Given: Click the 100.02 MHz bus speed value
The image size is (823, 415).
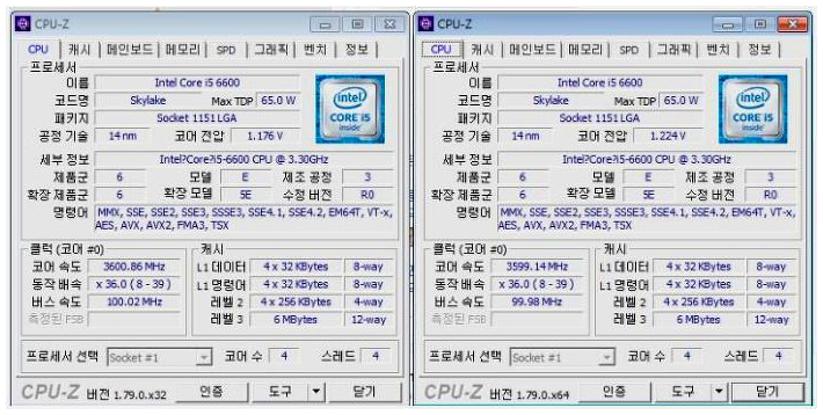Looking at the screenshot, I should (x=134, y=302).
